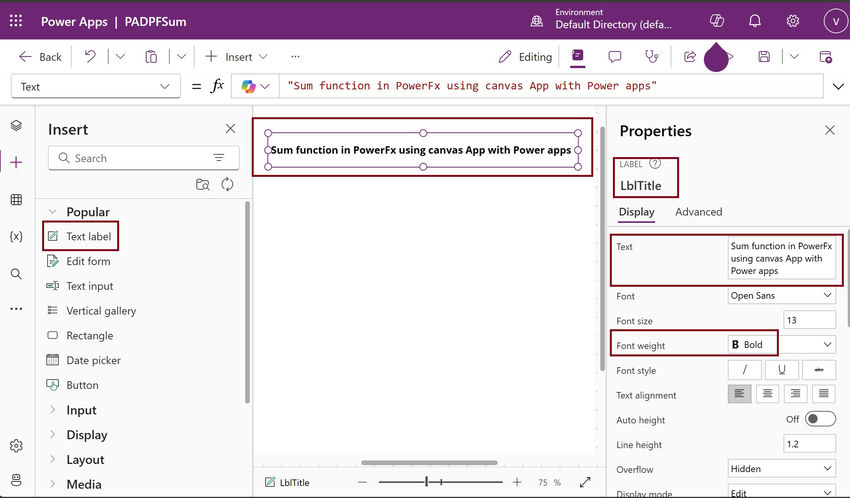
Task: Toggle strikethrough font style
Action: click(819, 370)
